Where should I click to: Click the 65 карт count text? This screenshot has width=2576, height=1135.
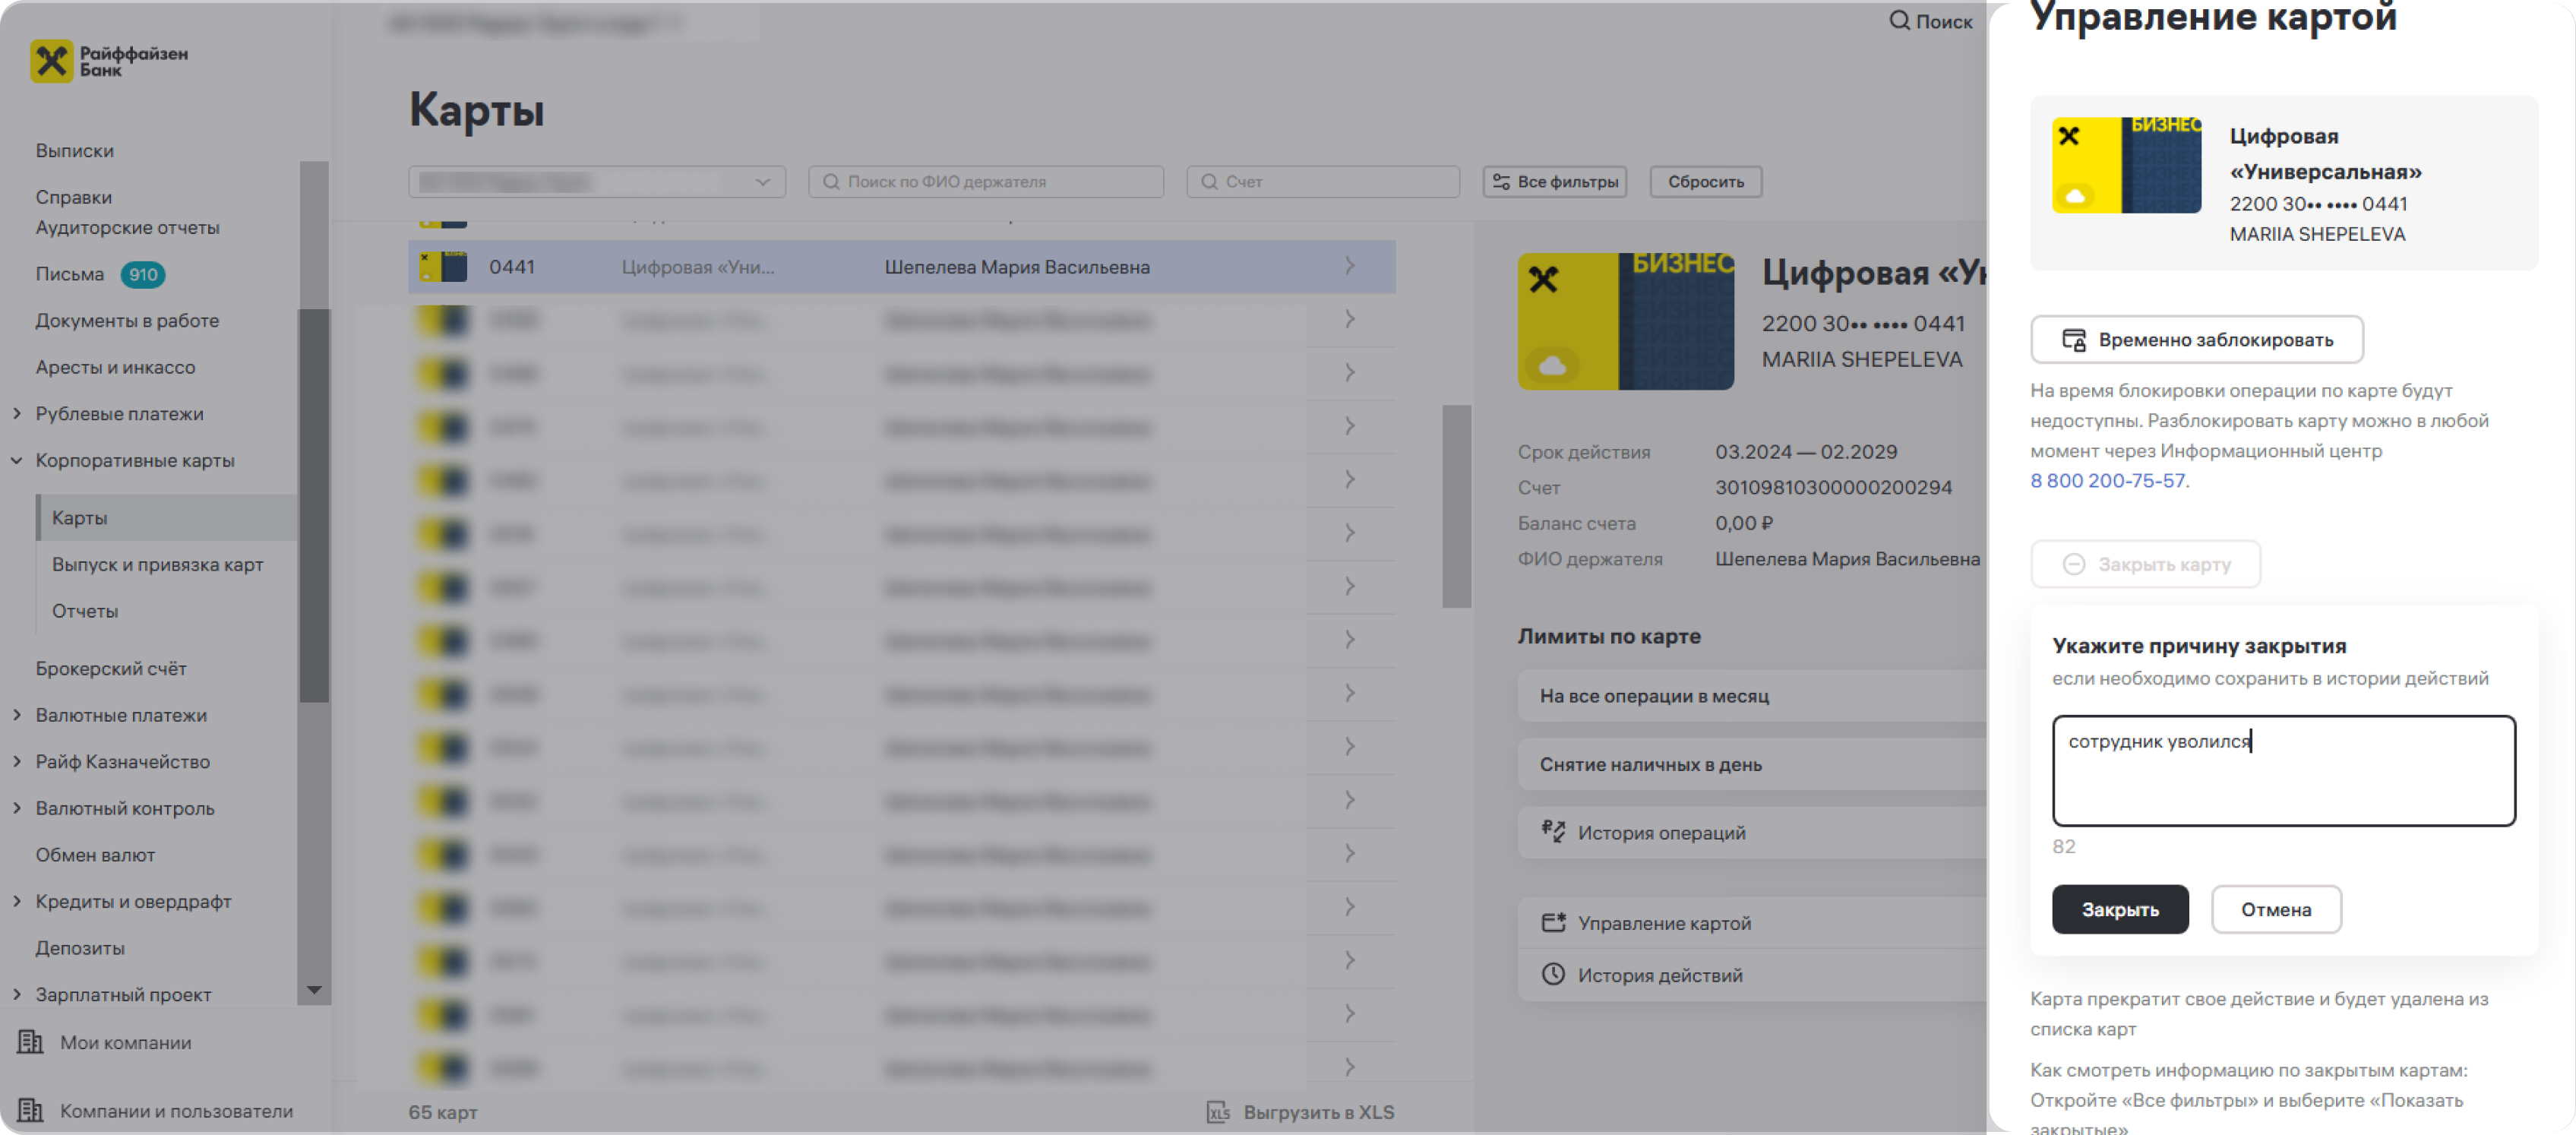(442, 1112)
